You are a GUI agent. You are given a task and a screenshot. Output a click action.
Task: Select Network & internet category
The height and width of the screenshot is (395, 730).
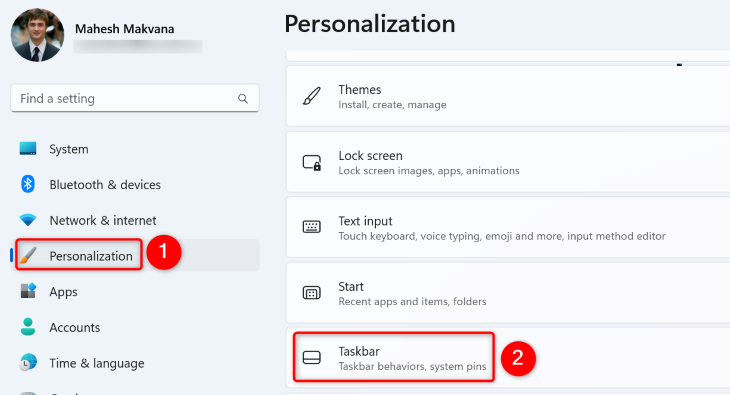click(135, 220)
